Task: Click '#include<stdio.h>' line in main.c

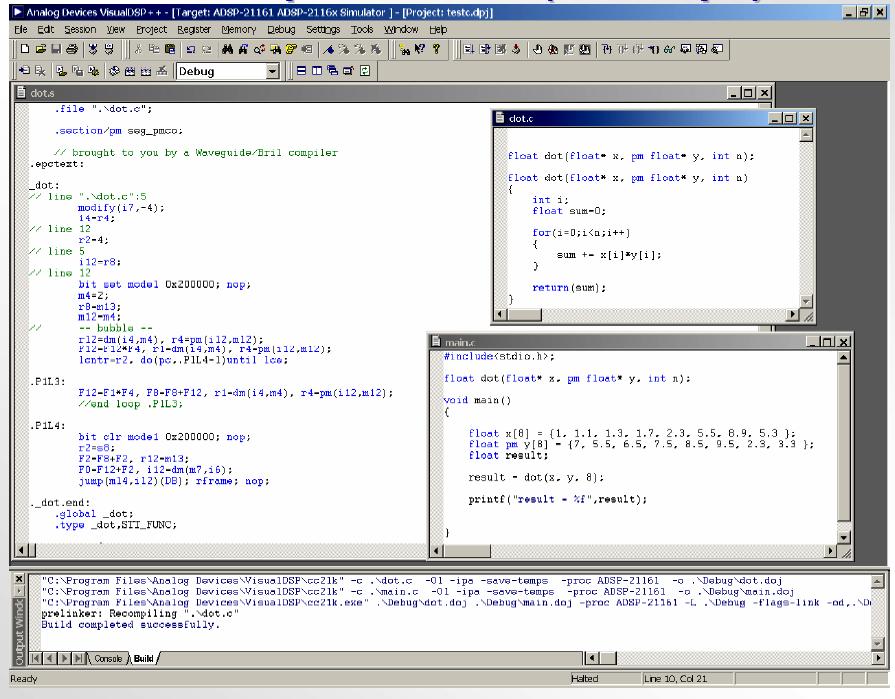Action: [499, 356]
